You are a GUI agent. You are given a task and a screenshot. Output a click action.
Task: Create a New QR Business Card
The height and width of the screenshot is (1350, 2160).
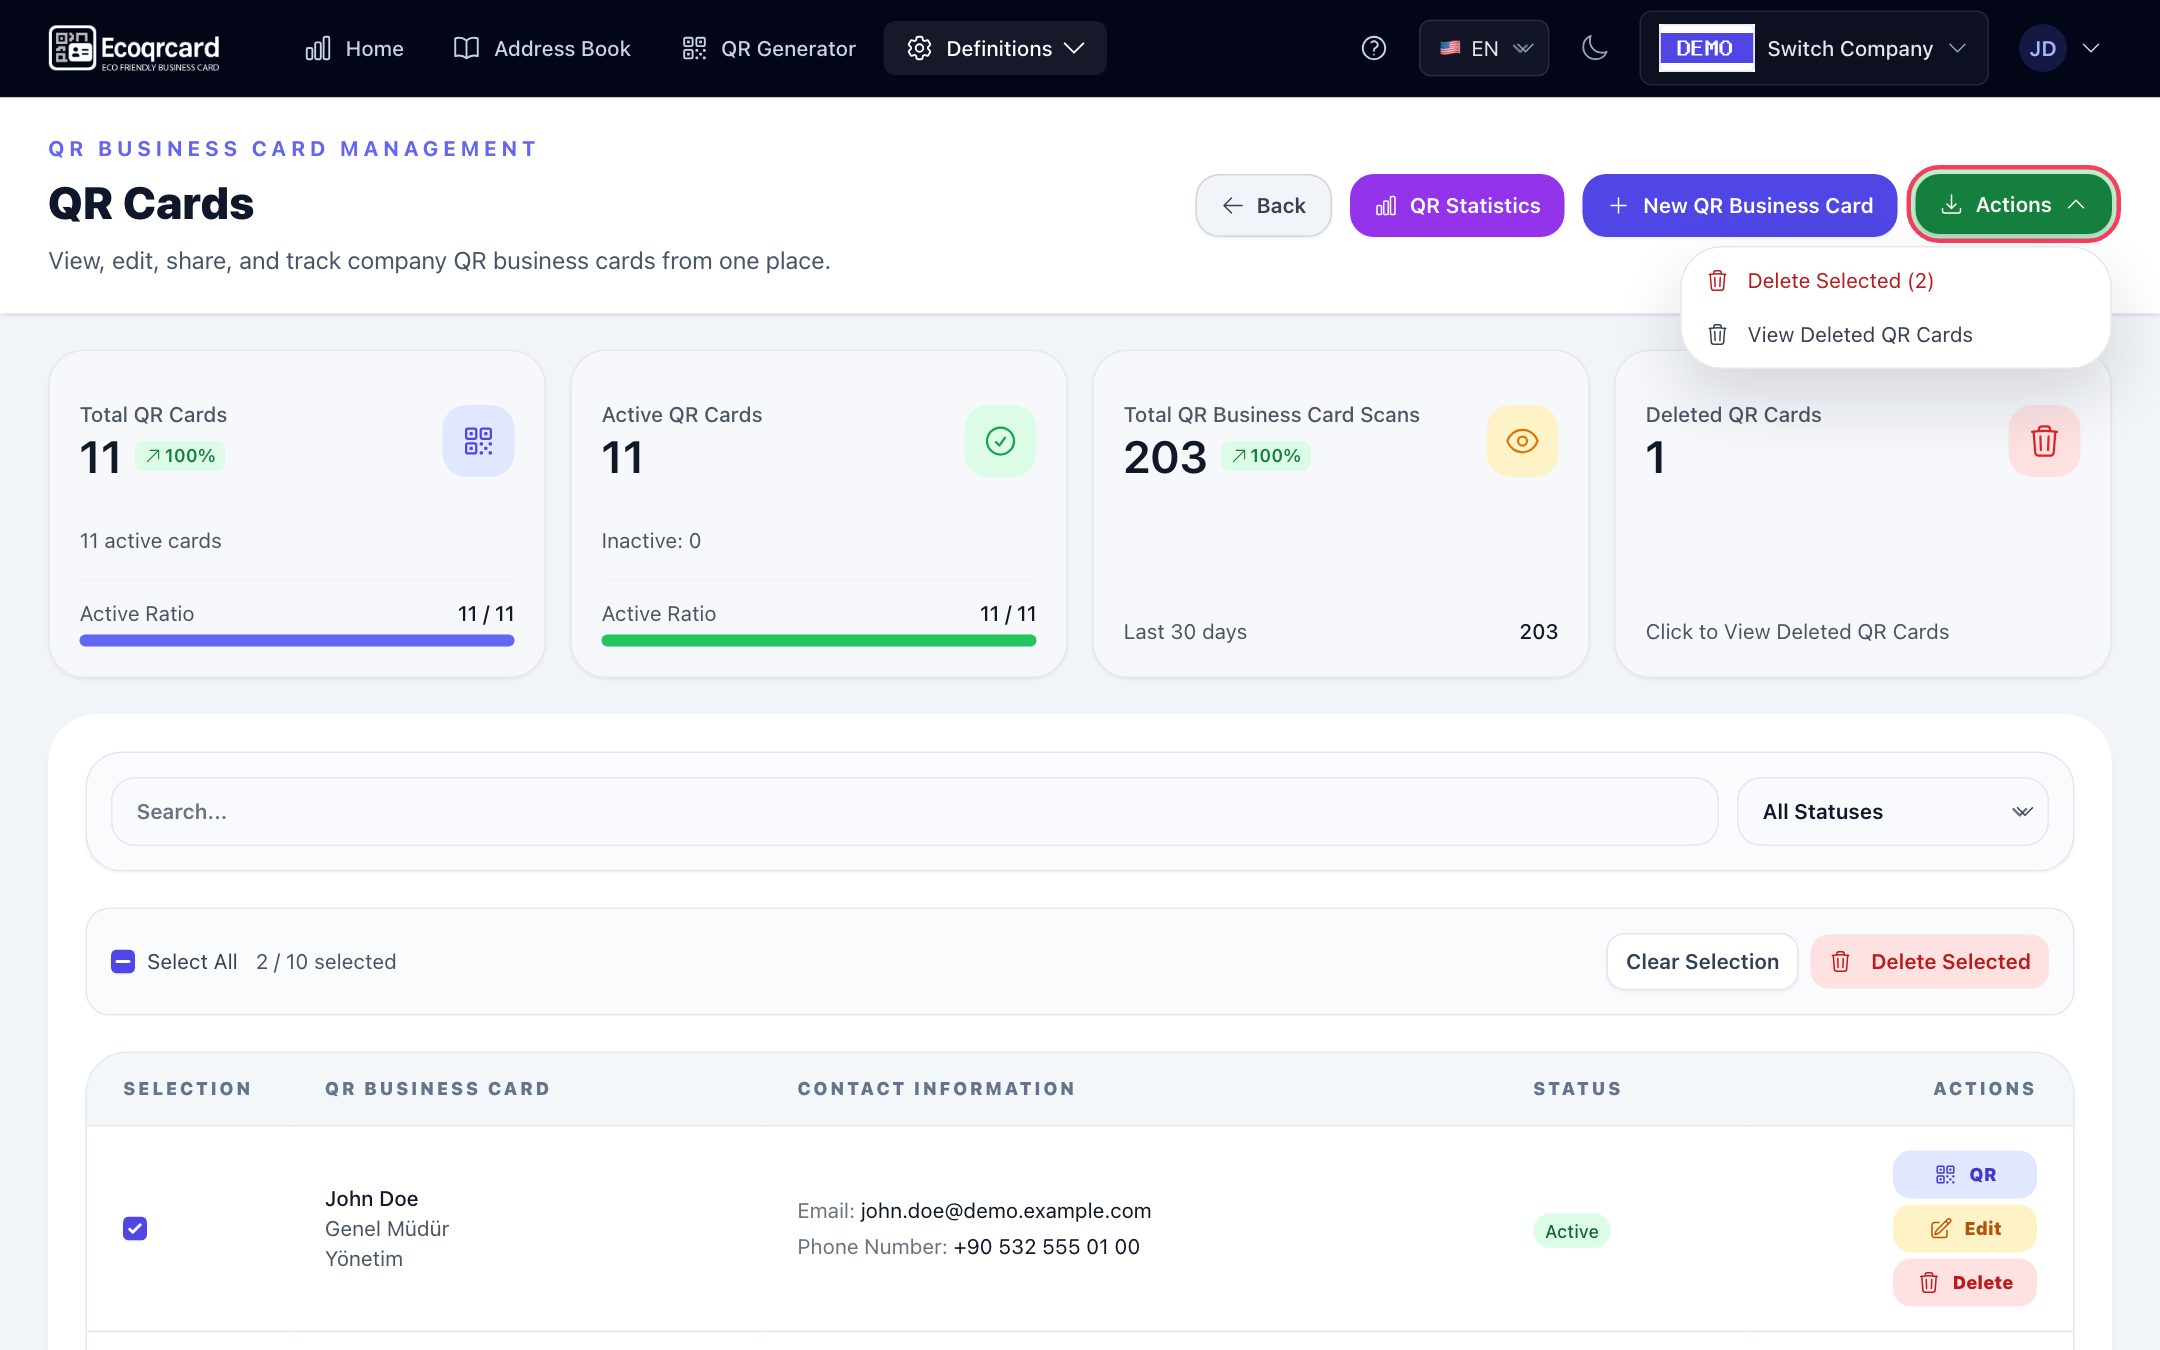[x=1739, y=205]
